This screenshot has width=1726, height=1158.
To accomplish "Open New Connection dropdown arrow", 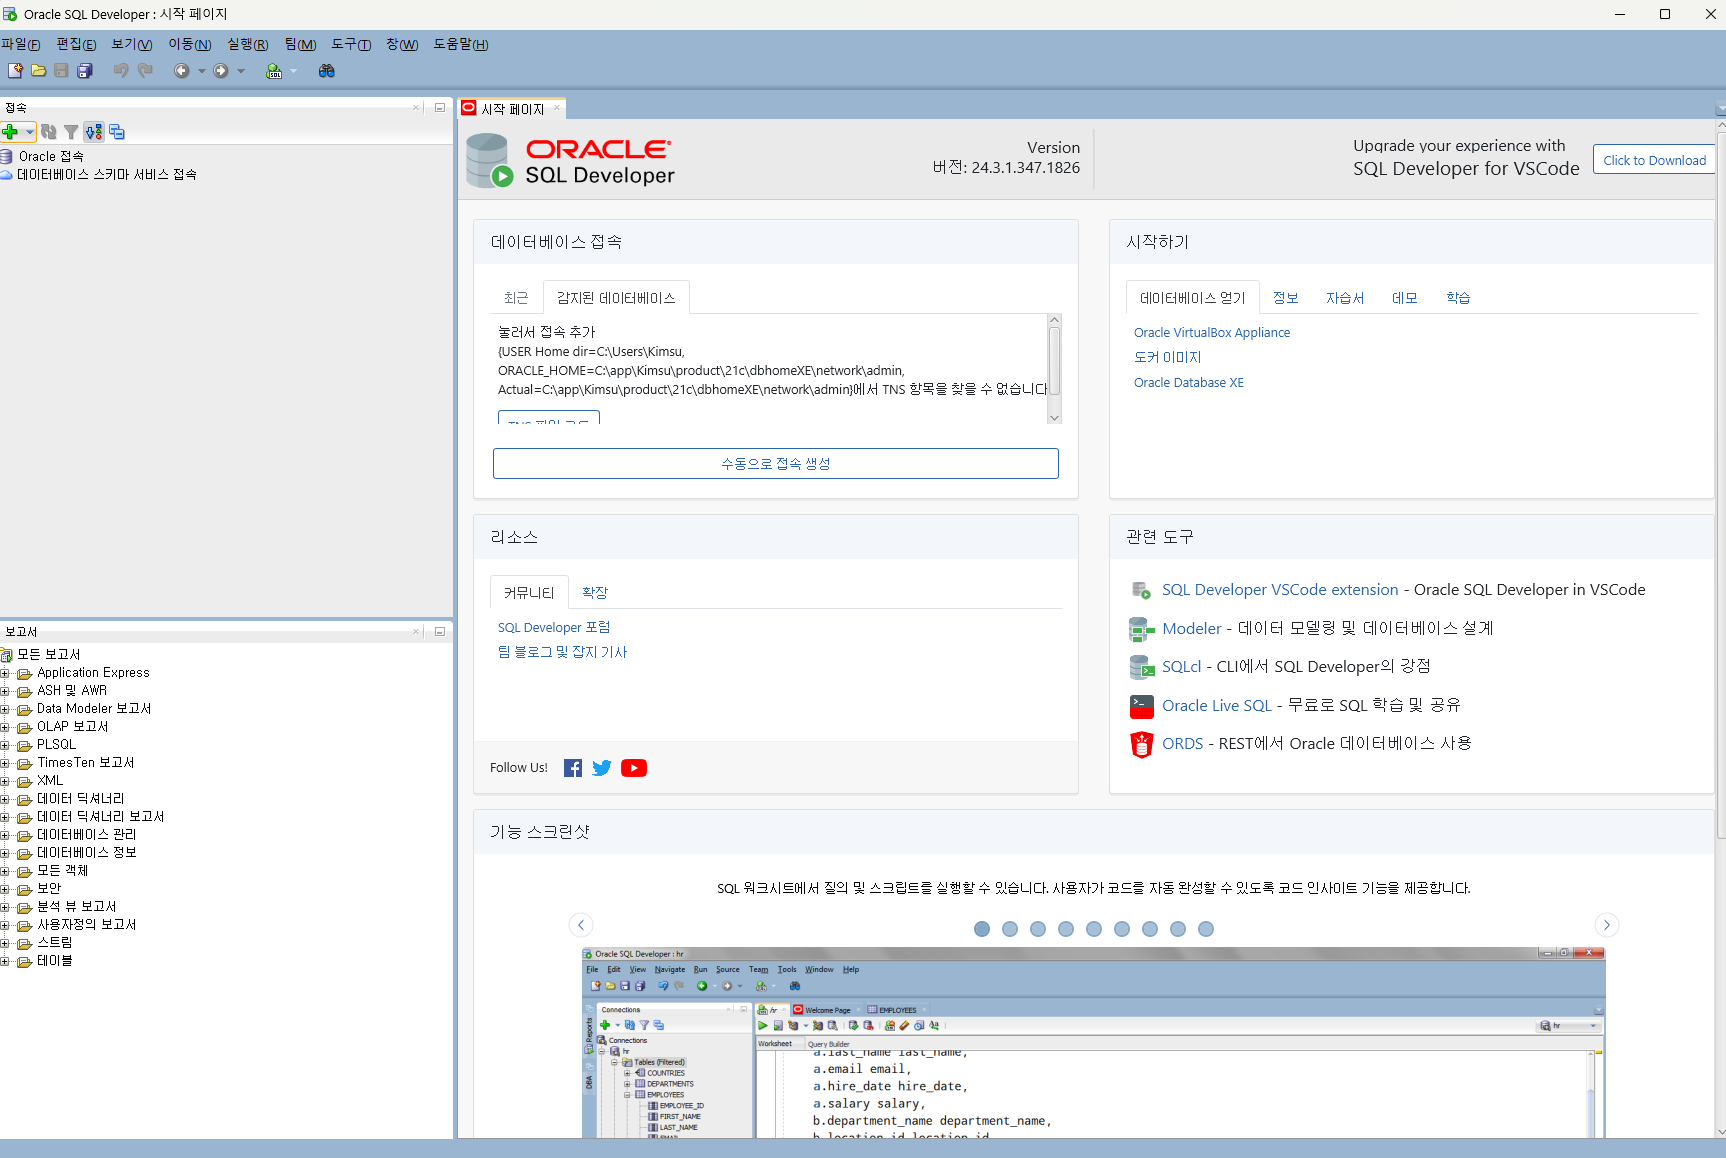I will pos(30,132).
